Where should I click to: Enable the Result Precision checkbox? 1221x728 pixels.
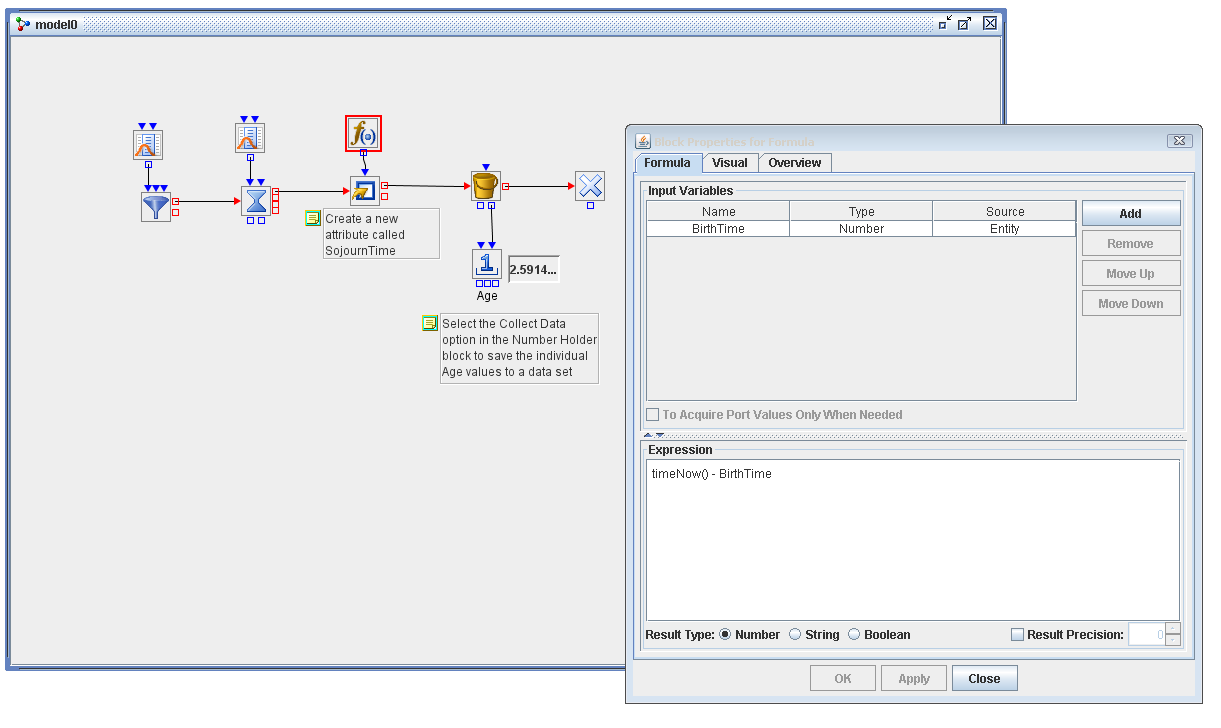(1017, 634)
